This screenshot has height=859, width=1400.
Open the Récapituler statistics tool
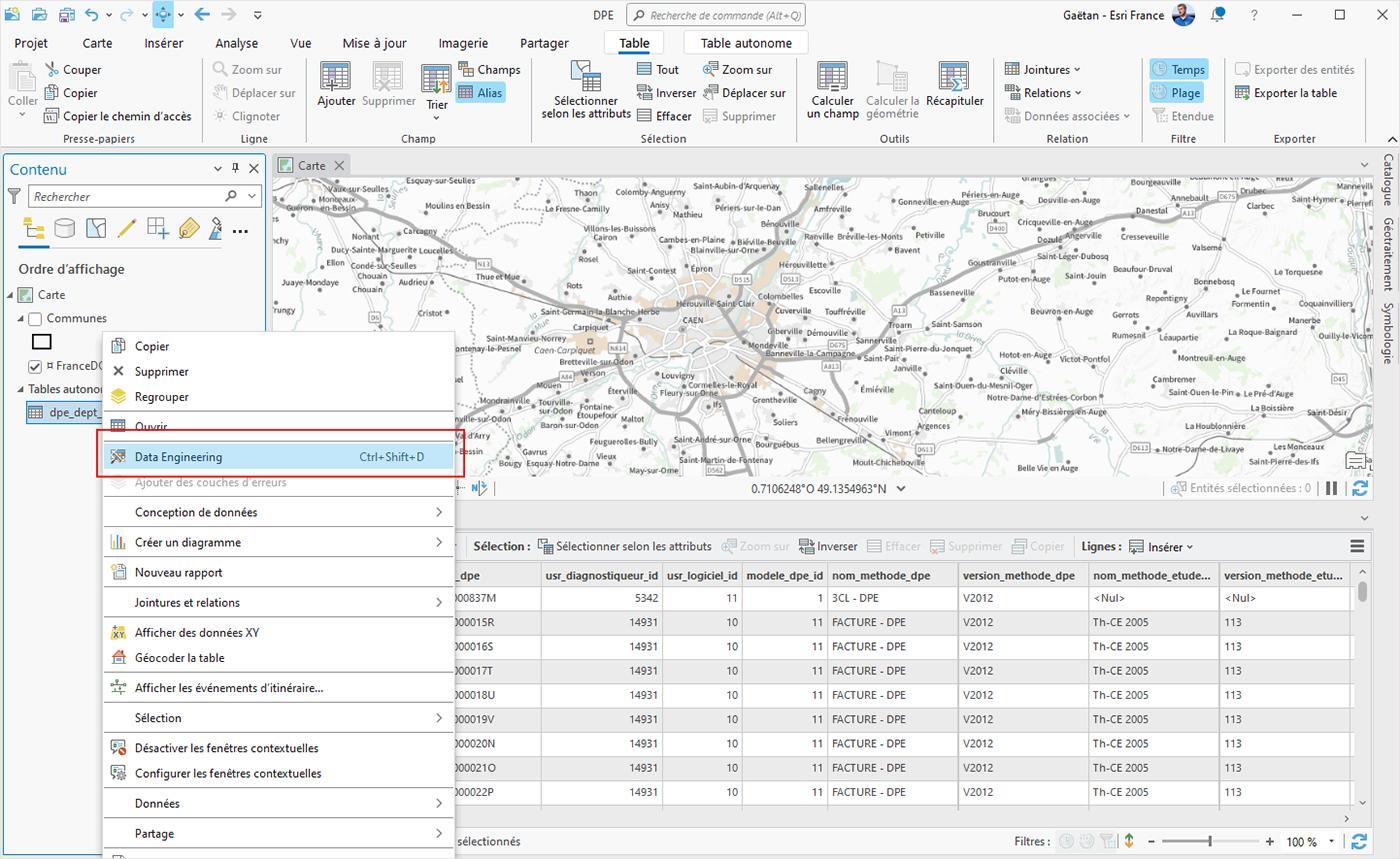954,85
